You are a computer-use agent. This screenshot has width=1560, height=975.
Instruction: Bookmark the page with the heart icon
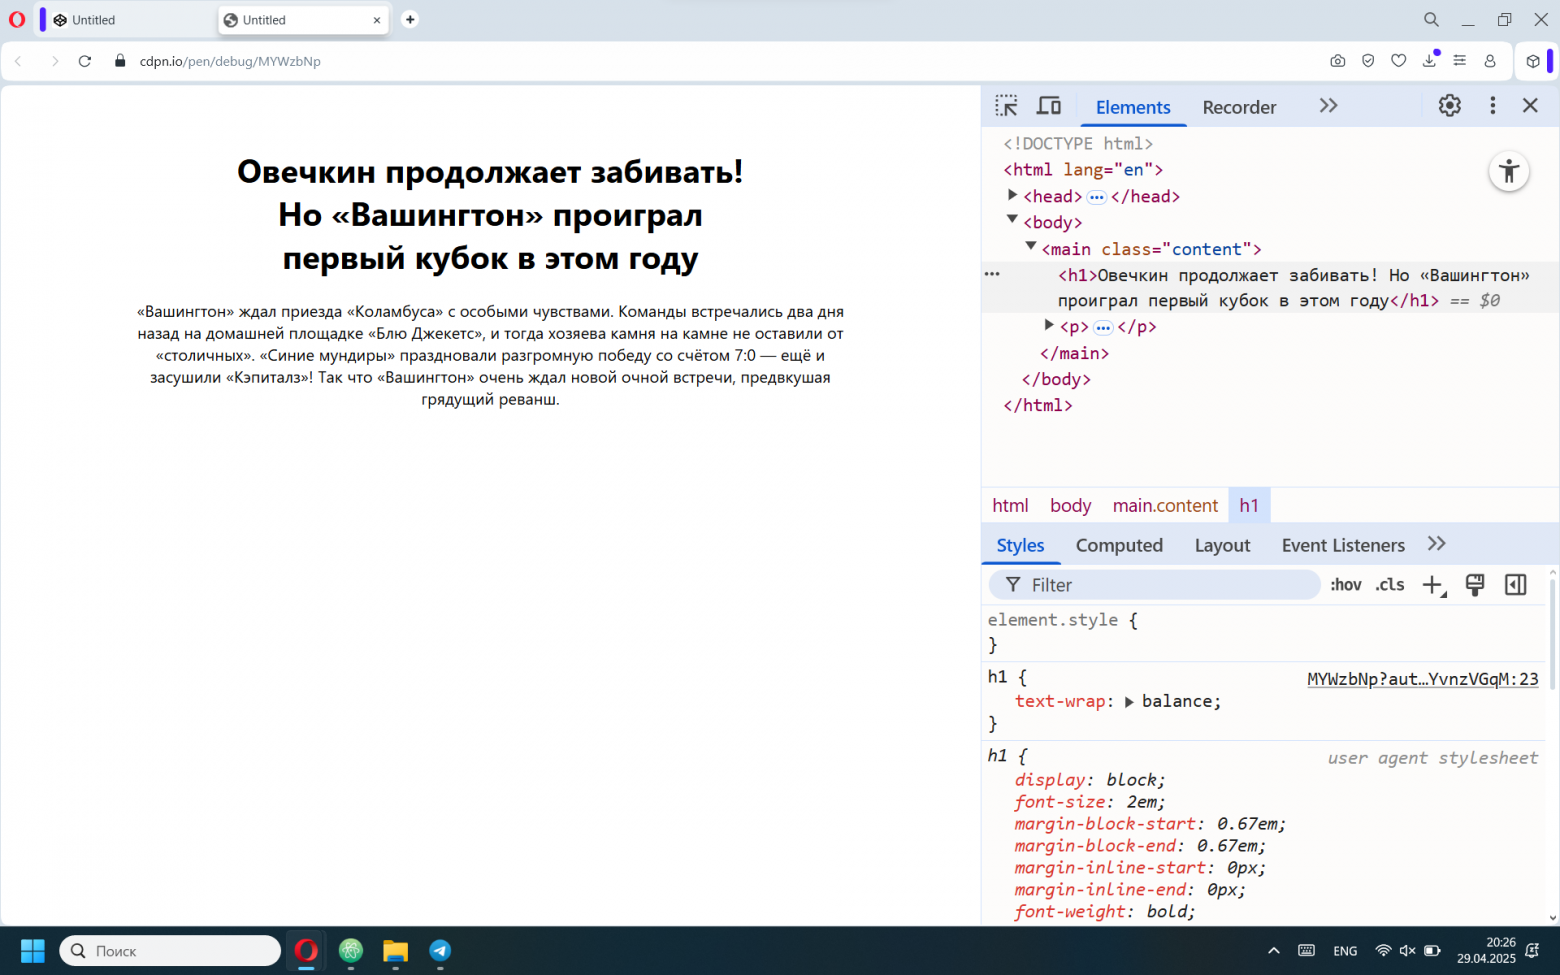(1399, 61)
